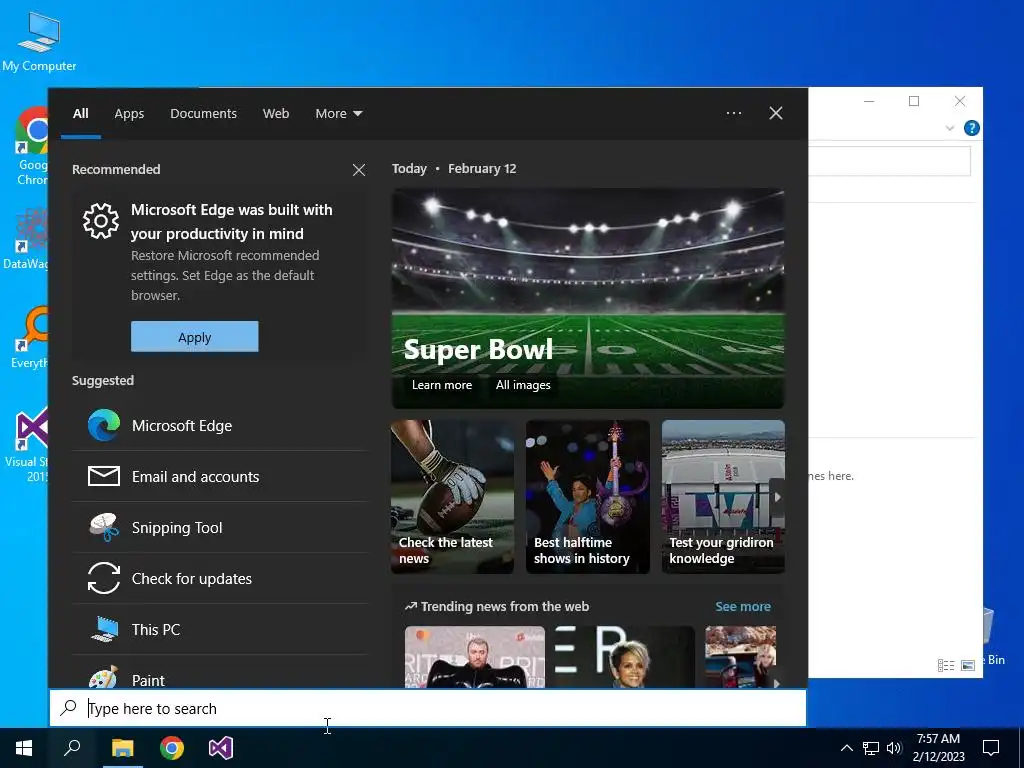Click the taskbar clock and date
Screen dimensions: 1024x768
(938, 748)
